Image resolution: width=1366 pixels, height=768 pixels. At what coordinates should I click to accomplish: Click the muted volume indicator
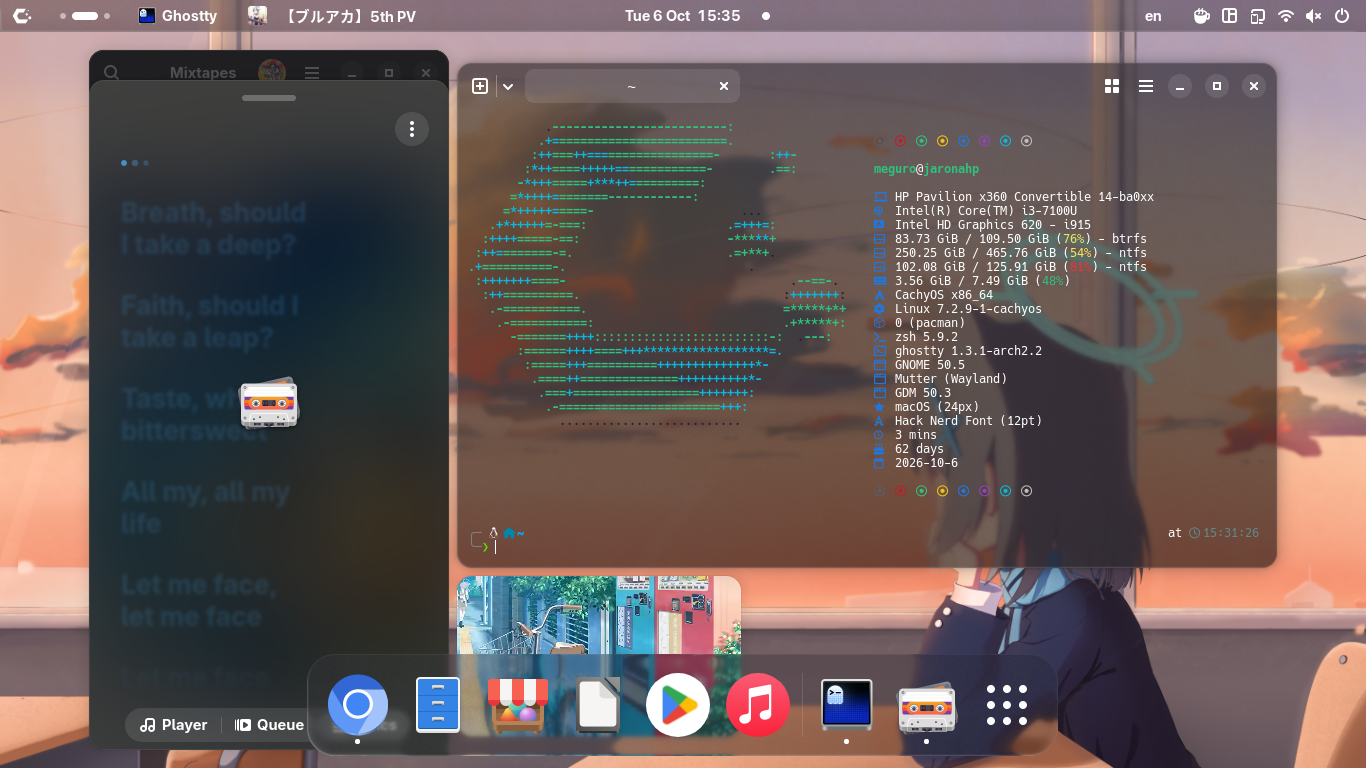1314,16
